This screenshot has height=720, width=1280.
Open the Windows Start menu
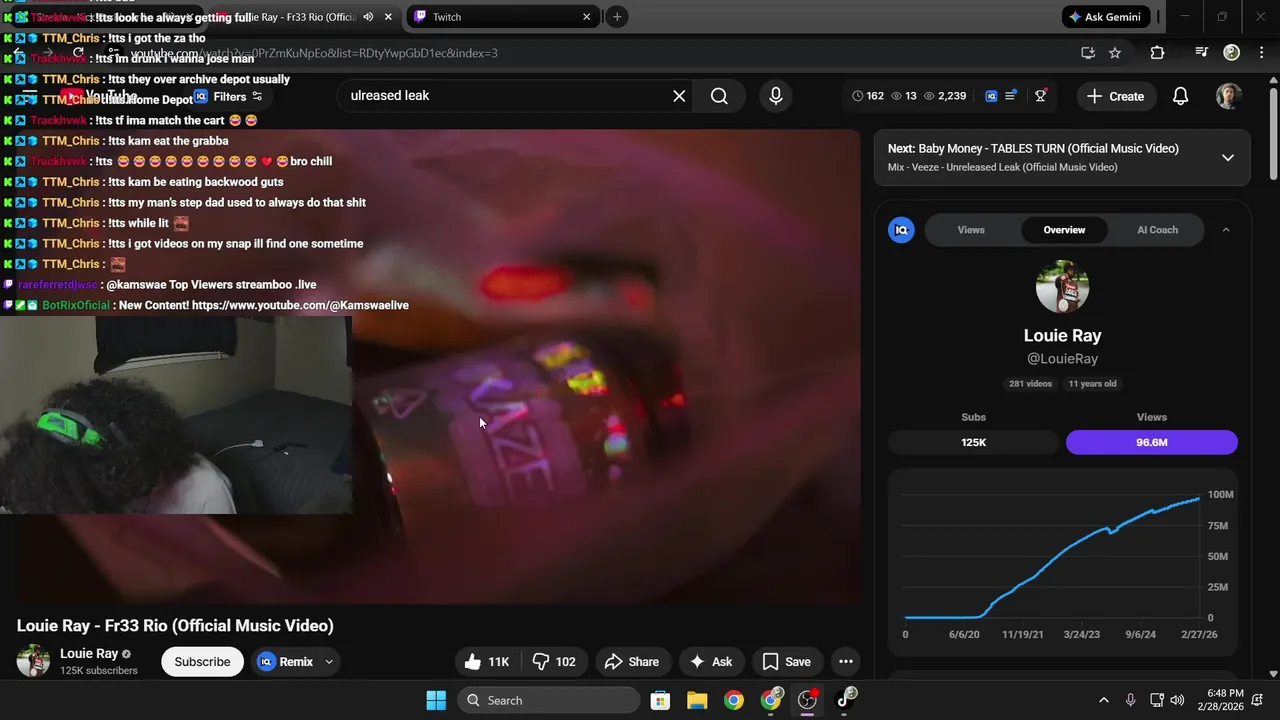click(x=436, y=700)
